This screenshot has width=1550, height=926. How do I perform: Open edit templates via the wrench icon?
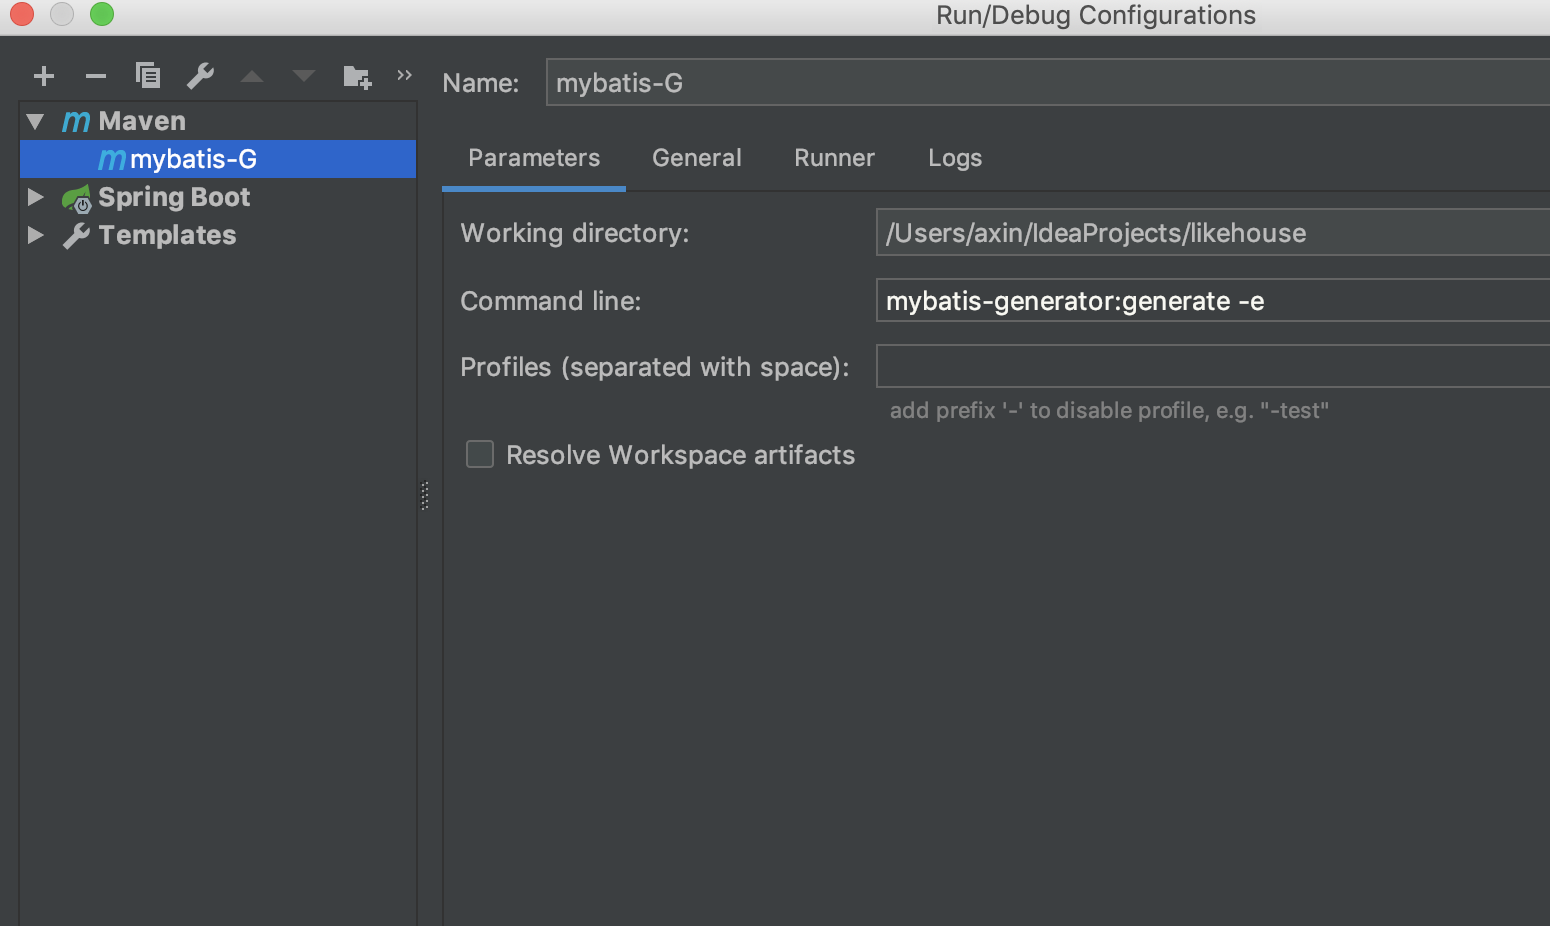[200, 76]
